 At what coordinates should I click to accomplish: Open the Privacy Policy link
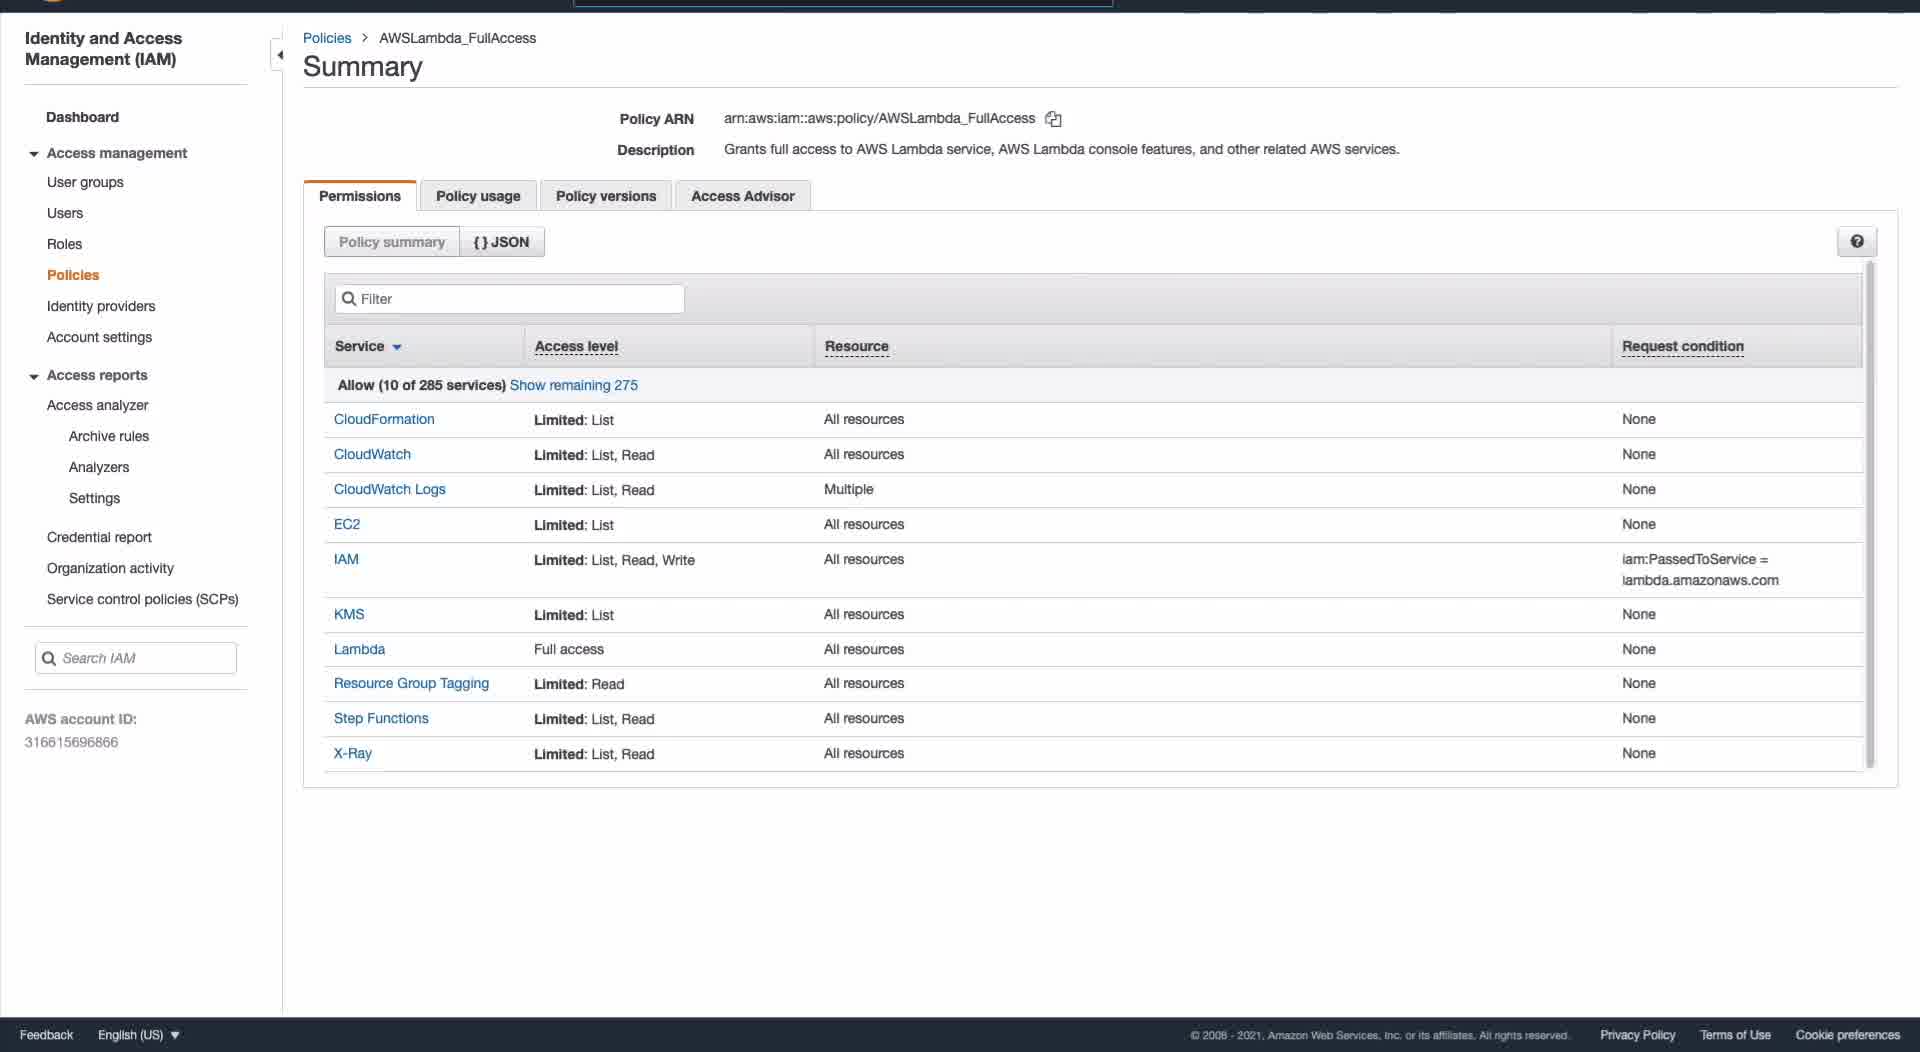click(x=1637, y=1035)
